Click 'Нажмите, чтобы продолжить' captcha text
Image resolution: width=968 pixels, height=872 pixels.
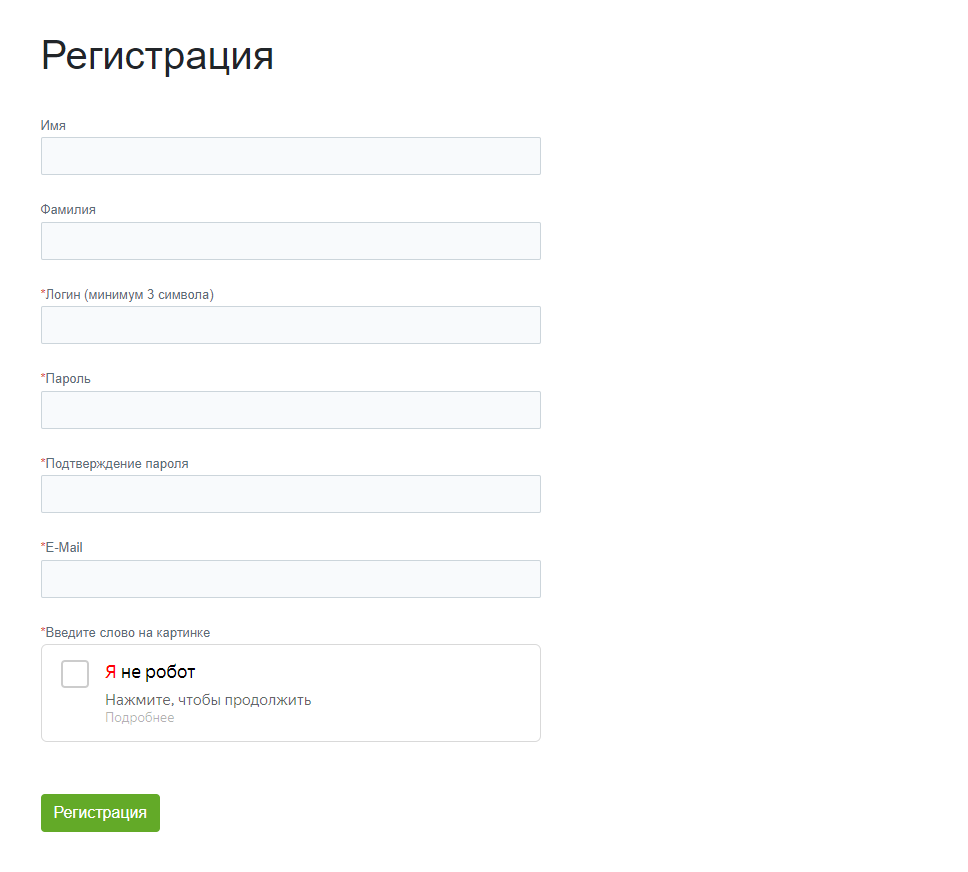coord(208,700)
